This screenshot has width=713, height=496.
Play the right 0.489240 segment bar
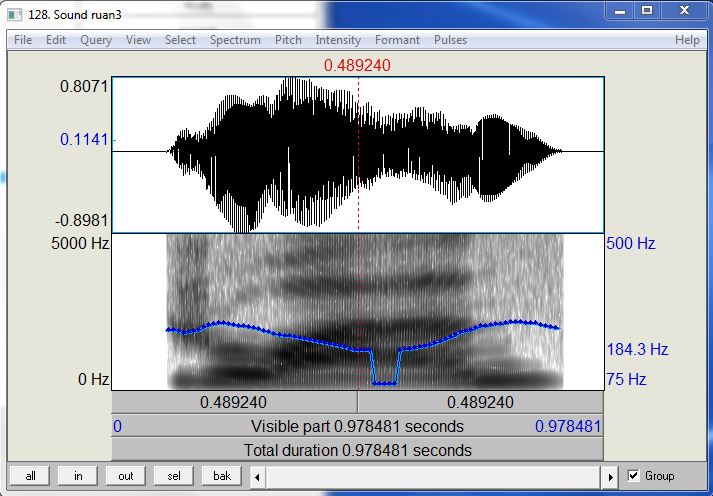[481, 402]
